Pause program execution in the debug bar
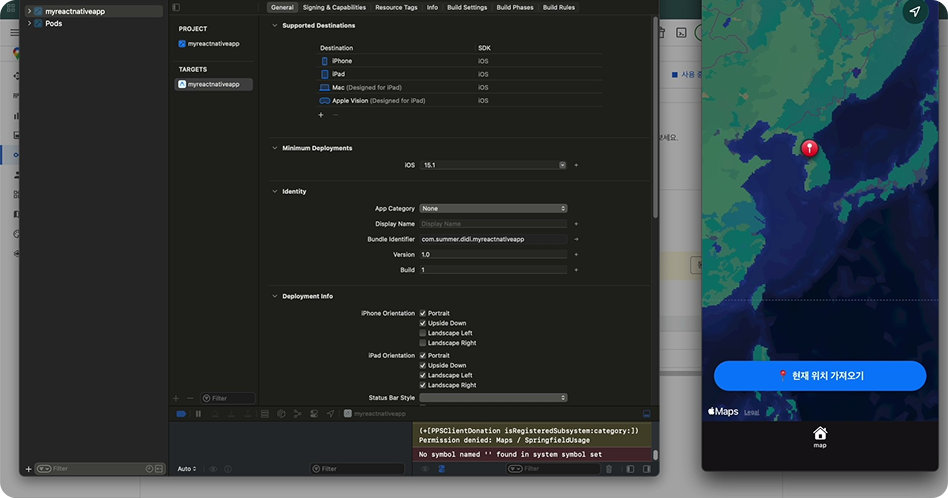Image resolution: width=948 pixels, height=498 pixels. tap(198, 413)
